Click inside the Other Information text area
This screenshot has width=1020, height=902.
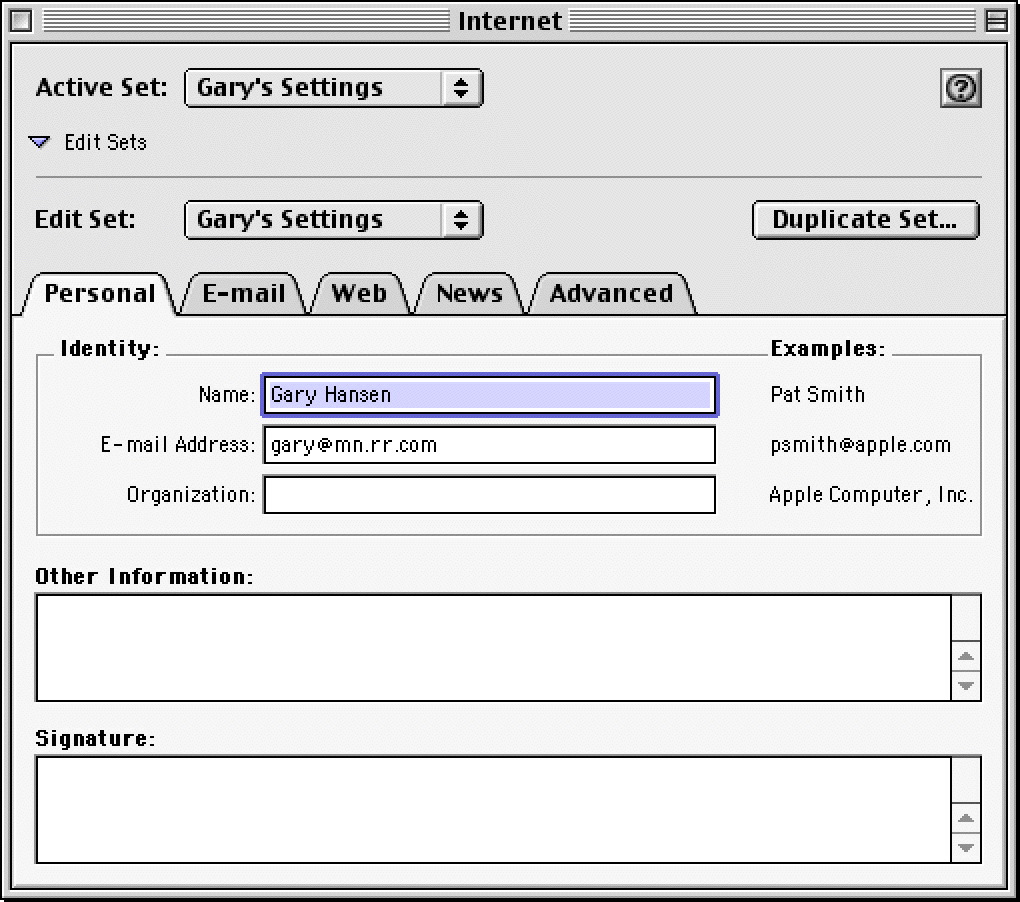[494, 648]
